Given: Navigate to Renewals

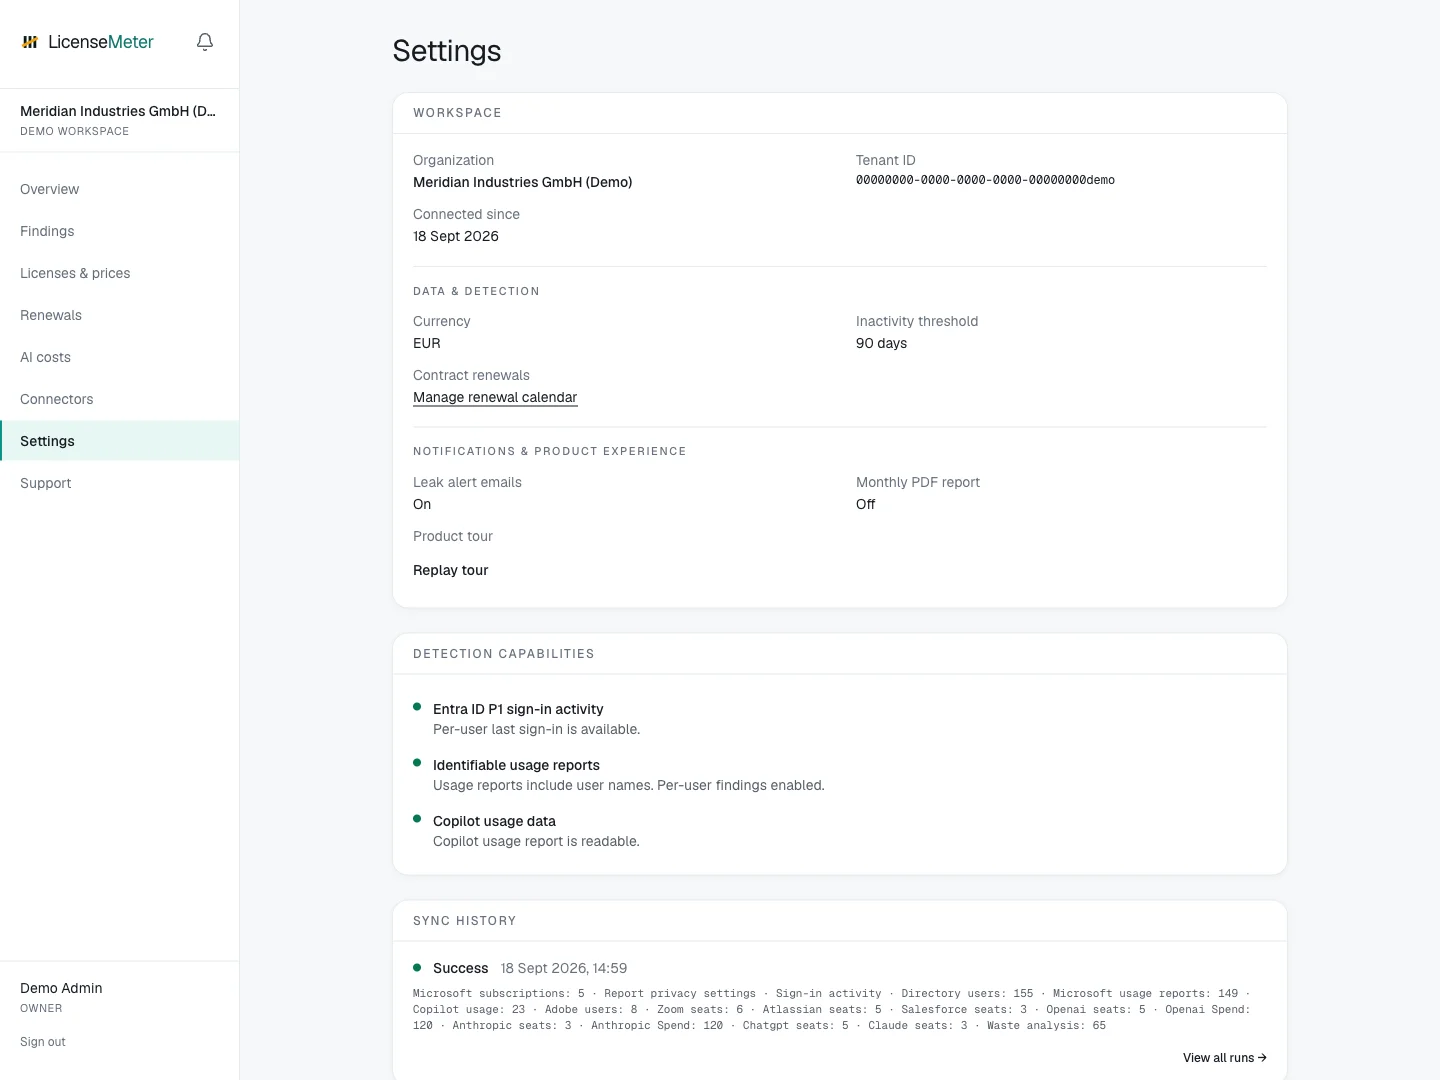Looking at the screenshot, I should click(119, 315).
